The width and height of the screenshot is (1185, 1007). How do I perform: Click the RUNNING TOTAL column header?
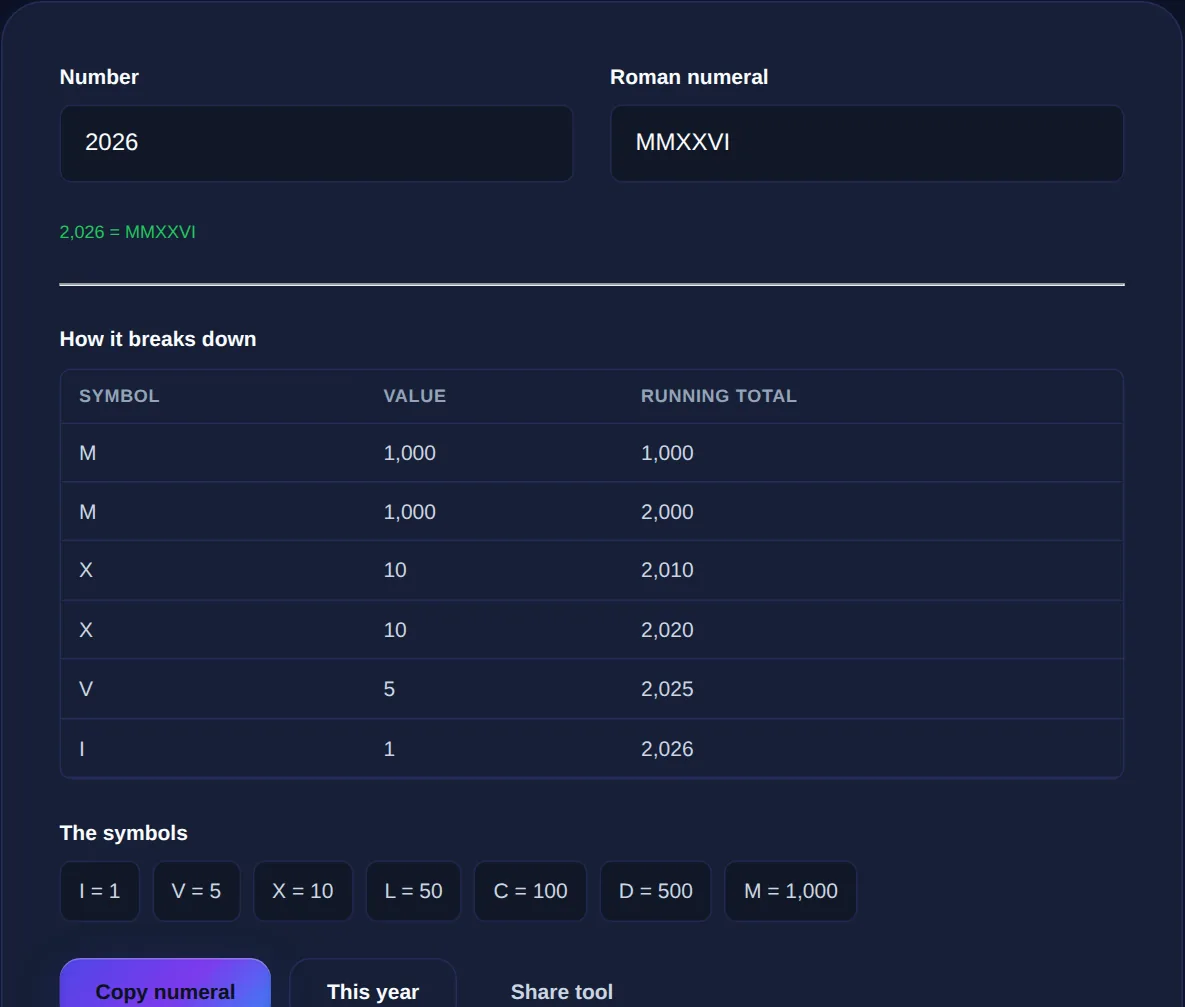click(719, 396)
